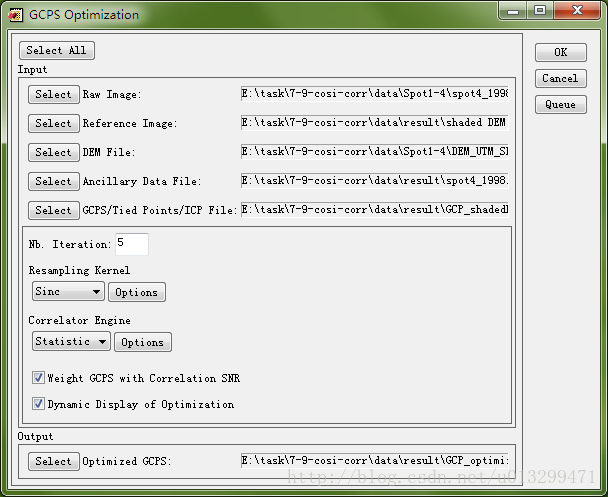Toggle Dynamic Display of Optimization checkbox
This screenshot has height=497, width=608.
click(x=38, y=404)
